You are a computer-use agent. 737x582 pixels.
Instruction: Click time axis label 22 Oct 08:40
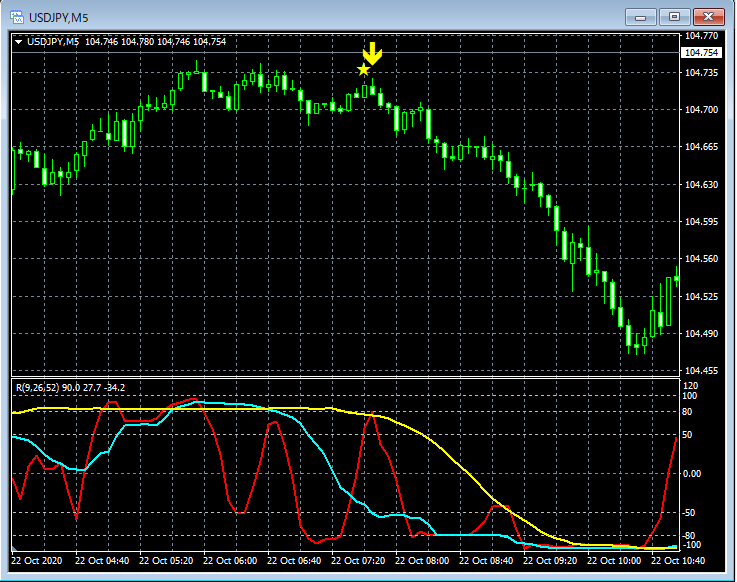pos(486,560)
